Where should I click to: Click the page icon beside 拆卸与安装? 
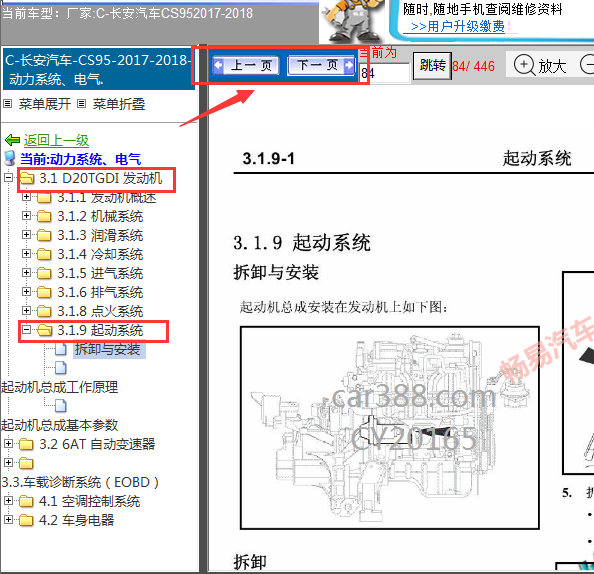click(61, 349)
